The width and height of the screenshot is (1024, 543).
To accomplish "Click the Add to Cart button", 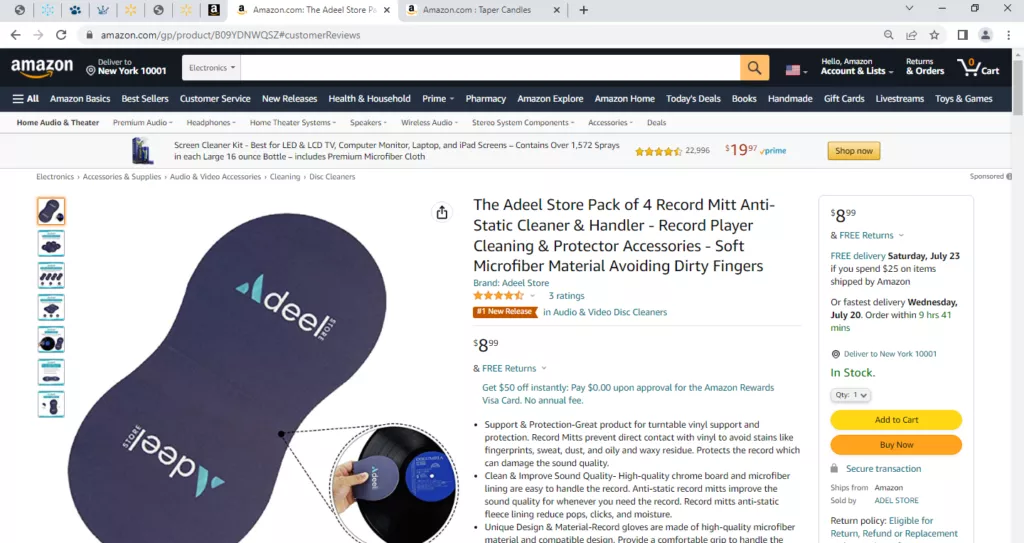I will [896, 420].
